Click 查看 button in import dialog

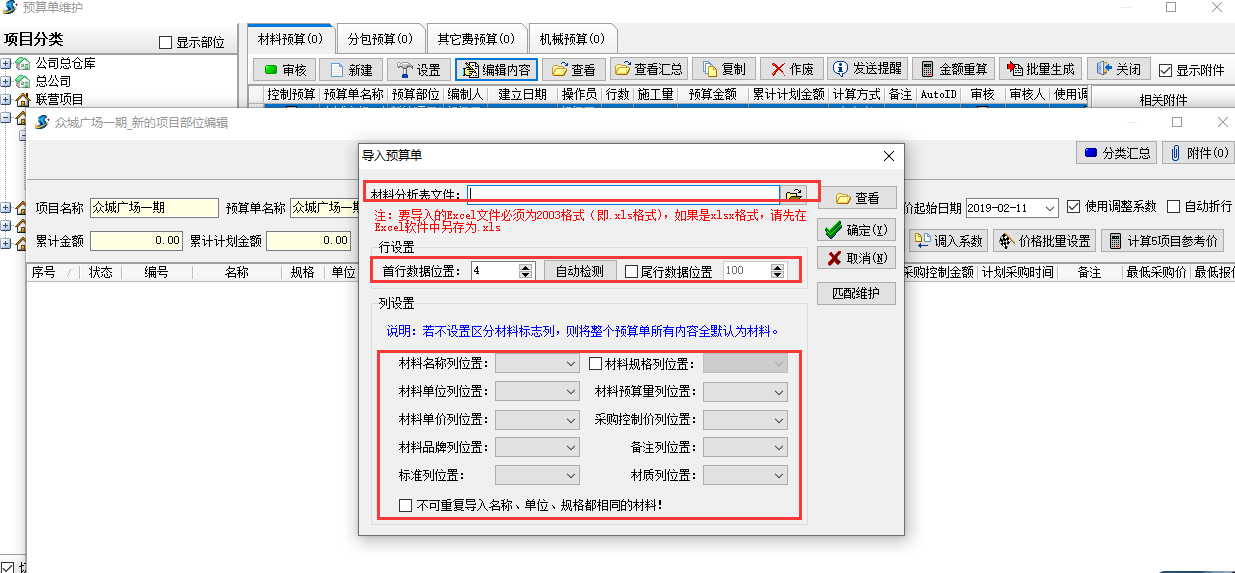[x=857, y=198]
